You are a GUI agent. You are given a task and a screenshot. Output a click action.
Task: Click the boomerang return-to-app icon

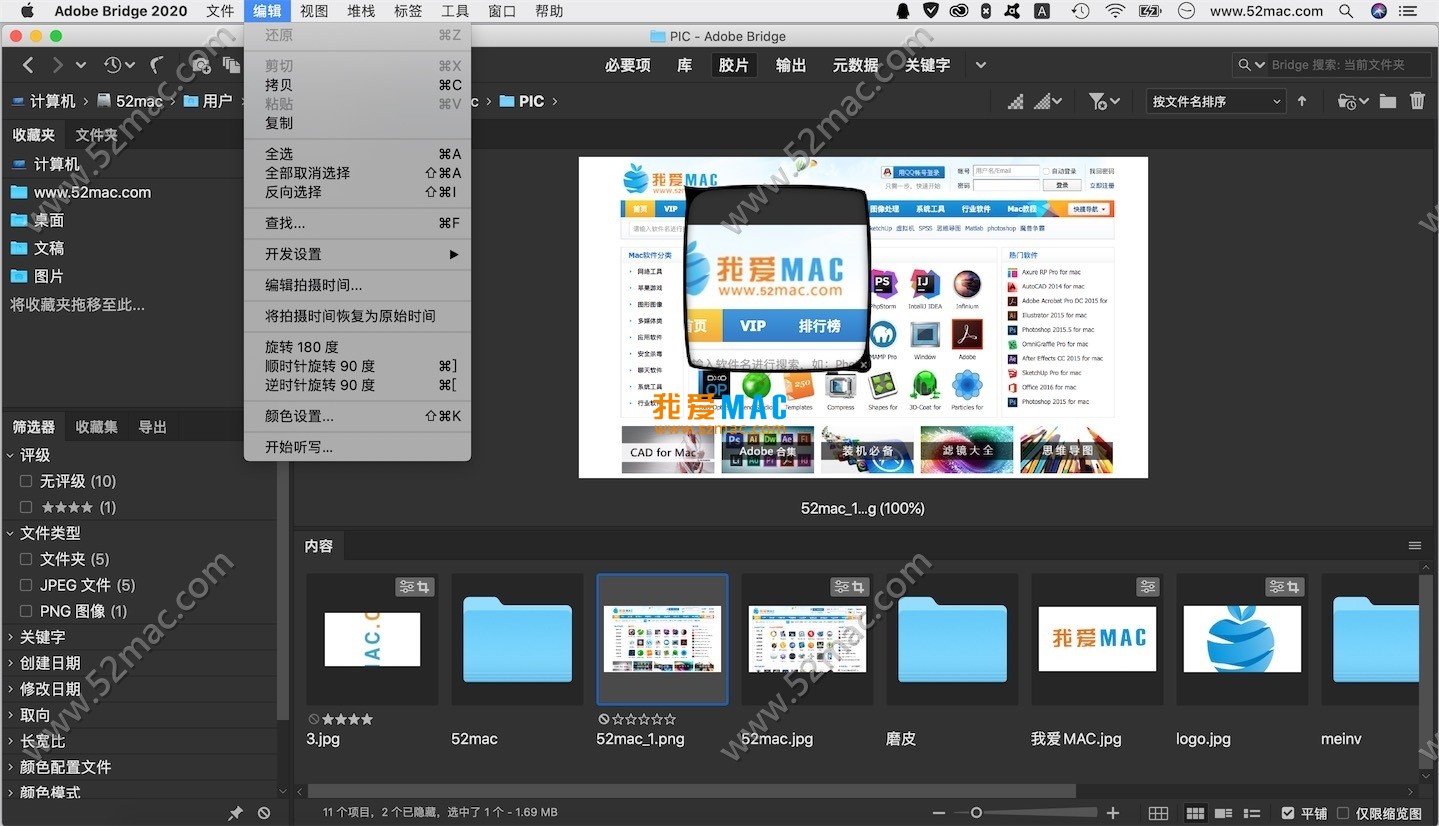pos(156,65)
